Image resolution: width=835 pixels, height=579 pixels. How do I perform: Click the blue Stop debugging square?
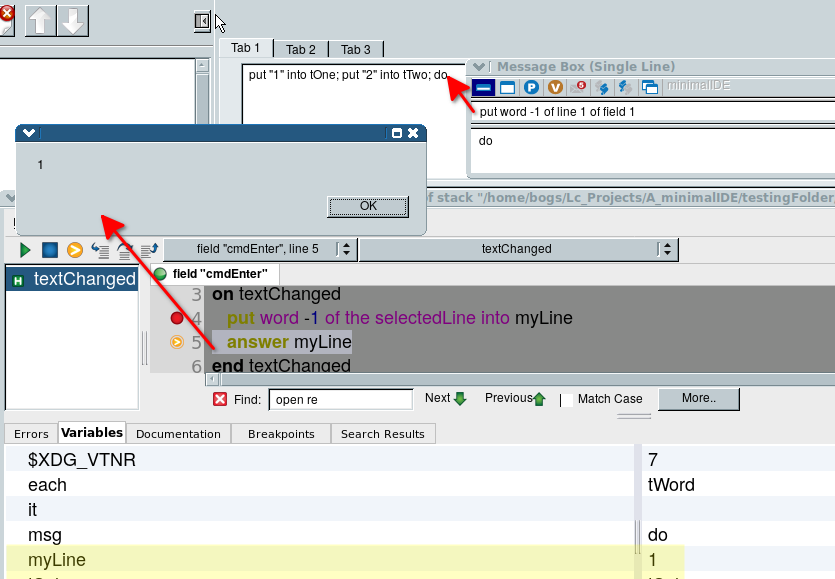point(50,250)
